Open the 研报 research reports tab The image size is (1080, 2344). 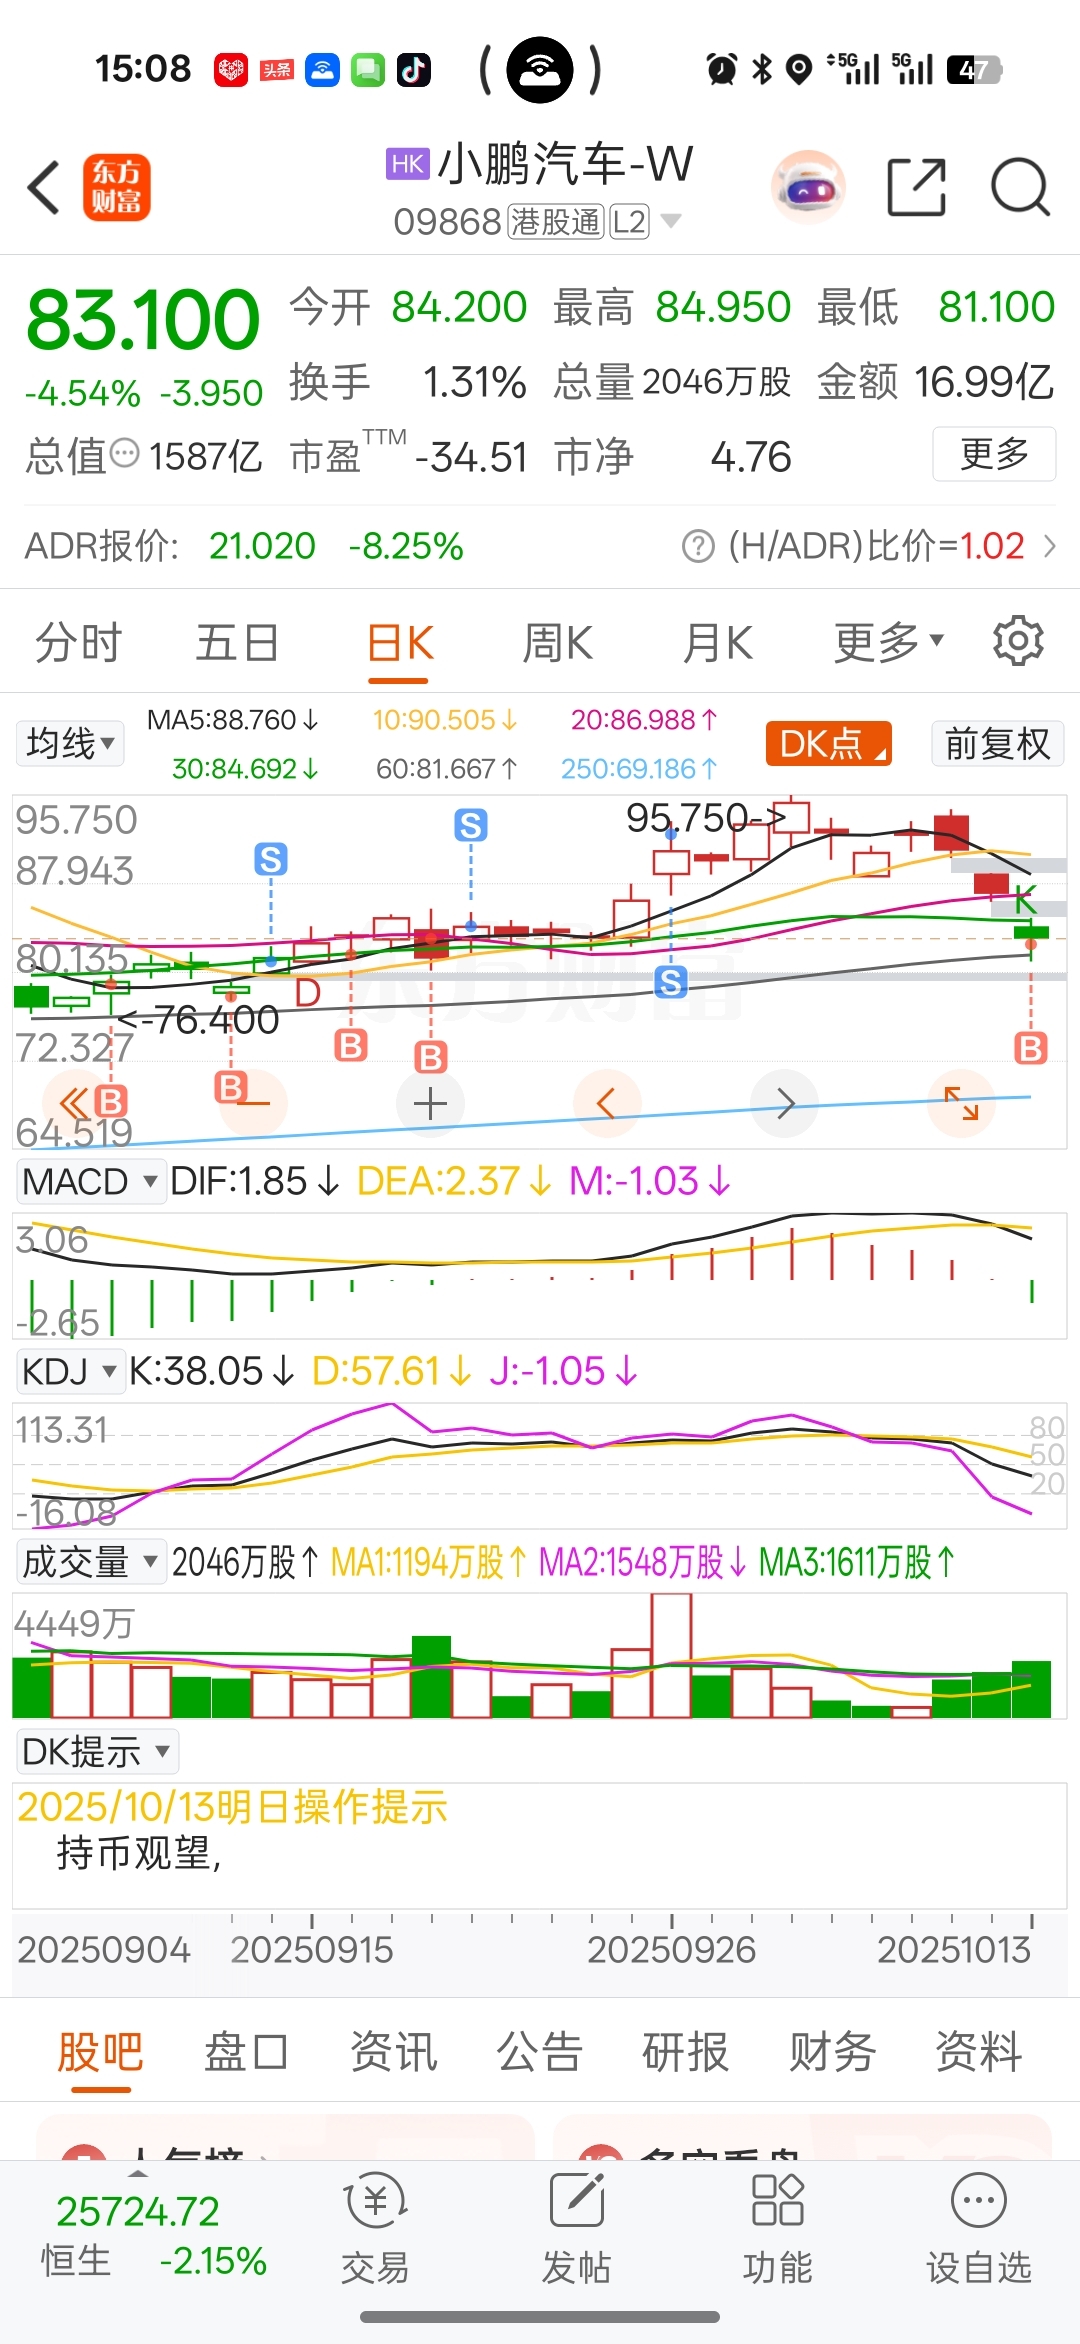tap(686, 2052)
